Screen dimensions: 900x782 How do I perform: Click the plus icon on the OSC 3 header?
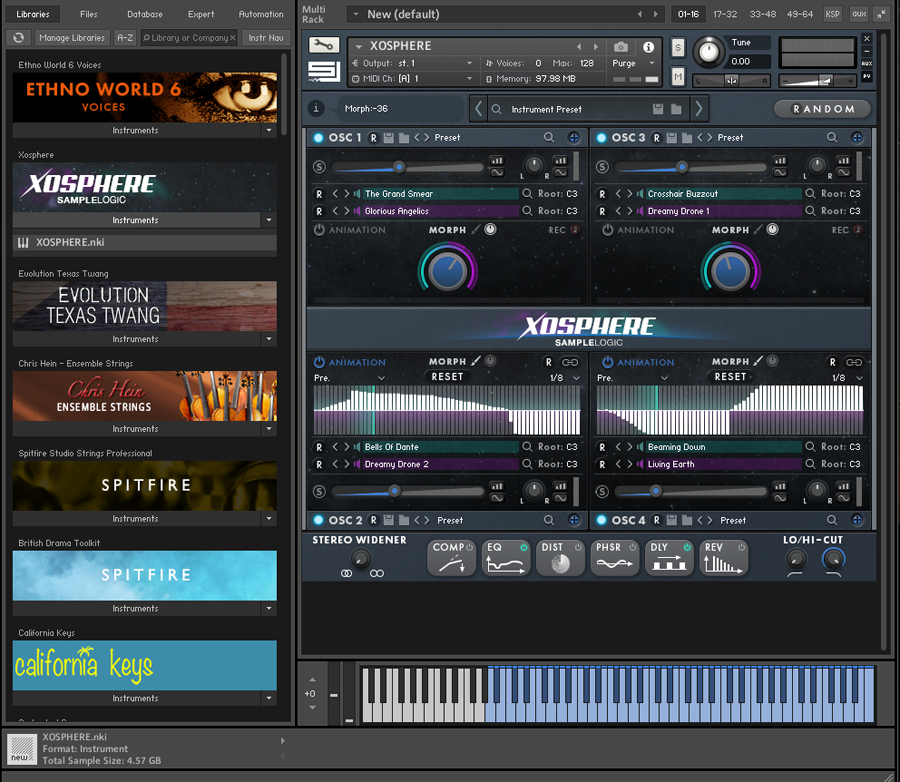[x=856, y=137]
